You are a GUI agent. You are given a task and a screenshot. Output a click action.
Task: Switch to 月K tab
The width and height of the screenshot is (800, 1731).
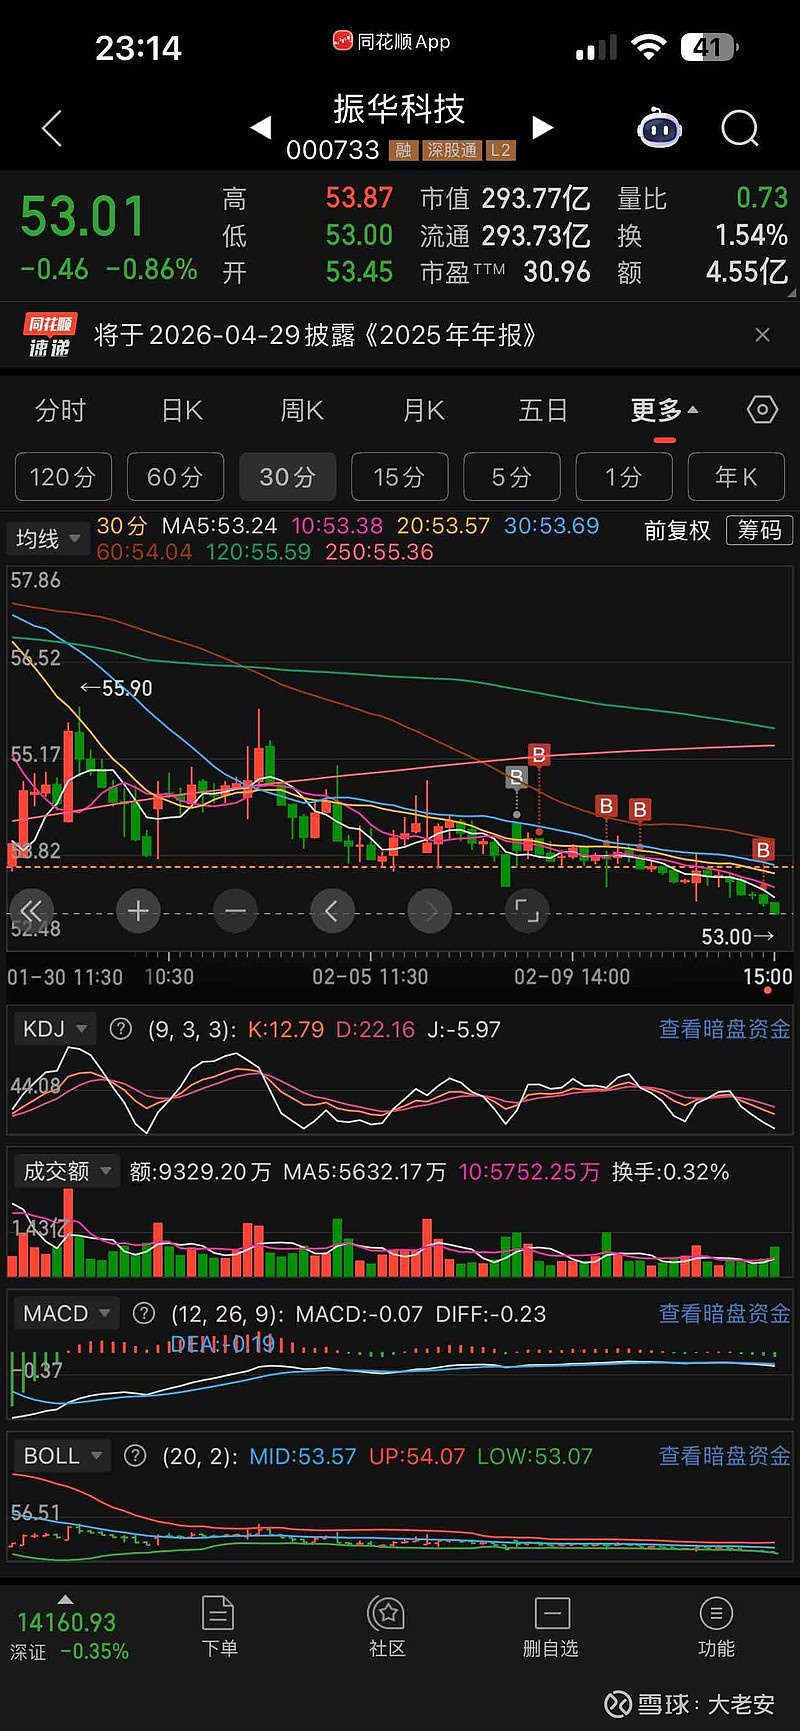[423, 410]
